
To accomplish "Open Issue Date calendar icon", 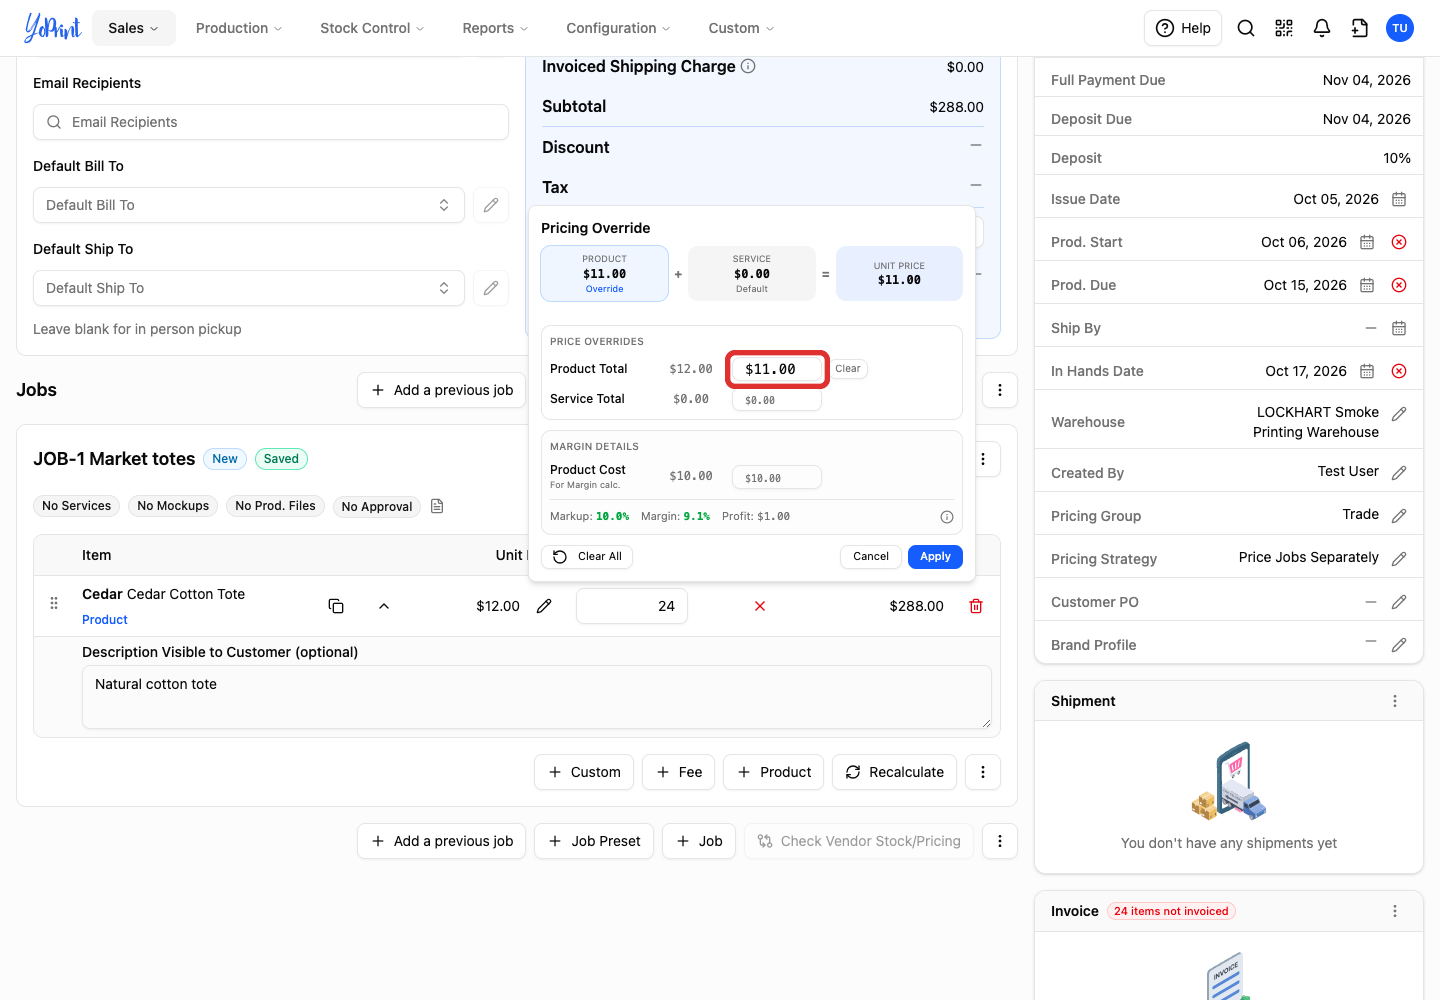I will pyautogui.click(x=1399, y=199).
